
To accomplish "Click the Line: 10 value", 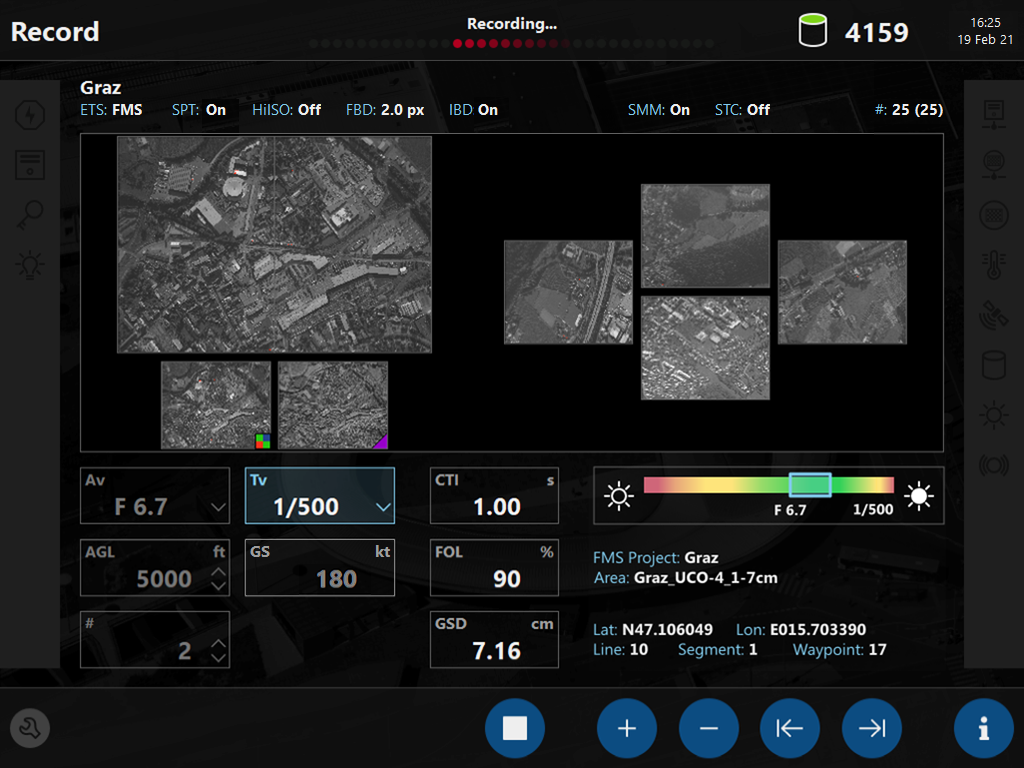I will pos(620,650).
